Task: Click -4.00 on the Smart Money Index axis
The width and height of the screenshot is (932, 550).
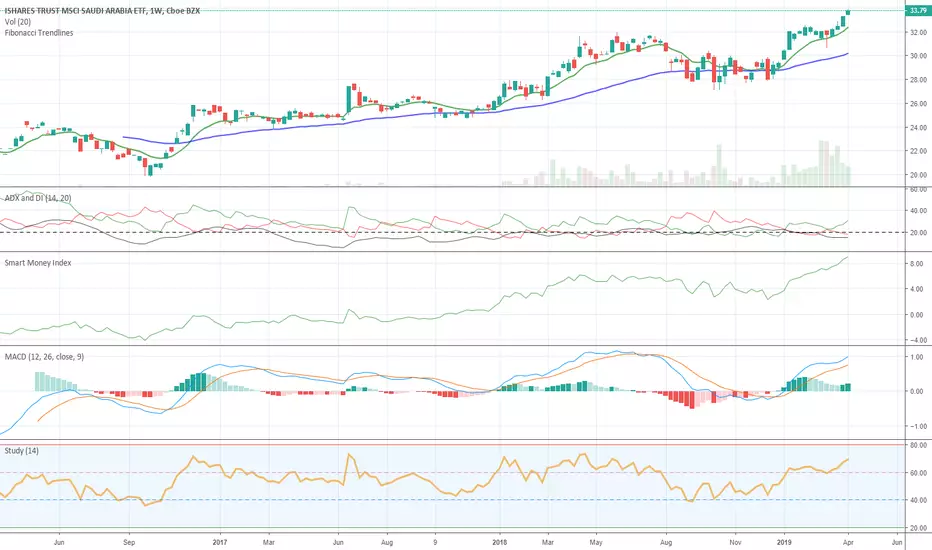Action: click(x=916, y=340)
